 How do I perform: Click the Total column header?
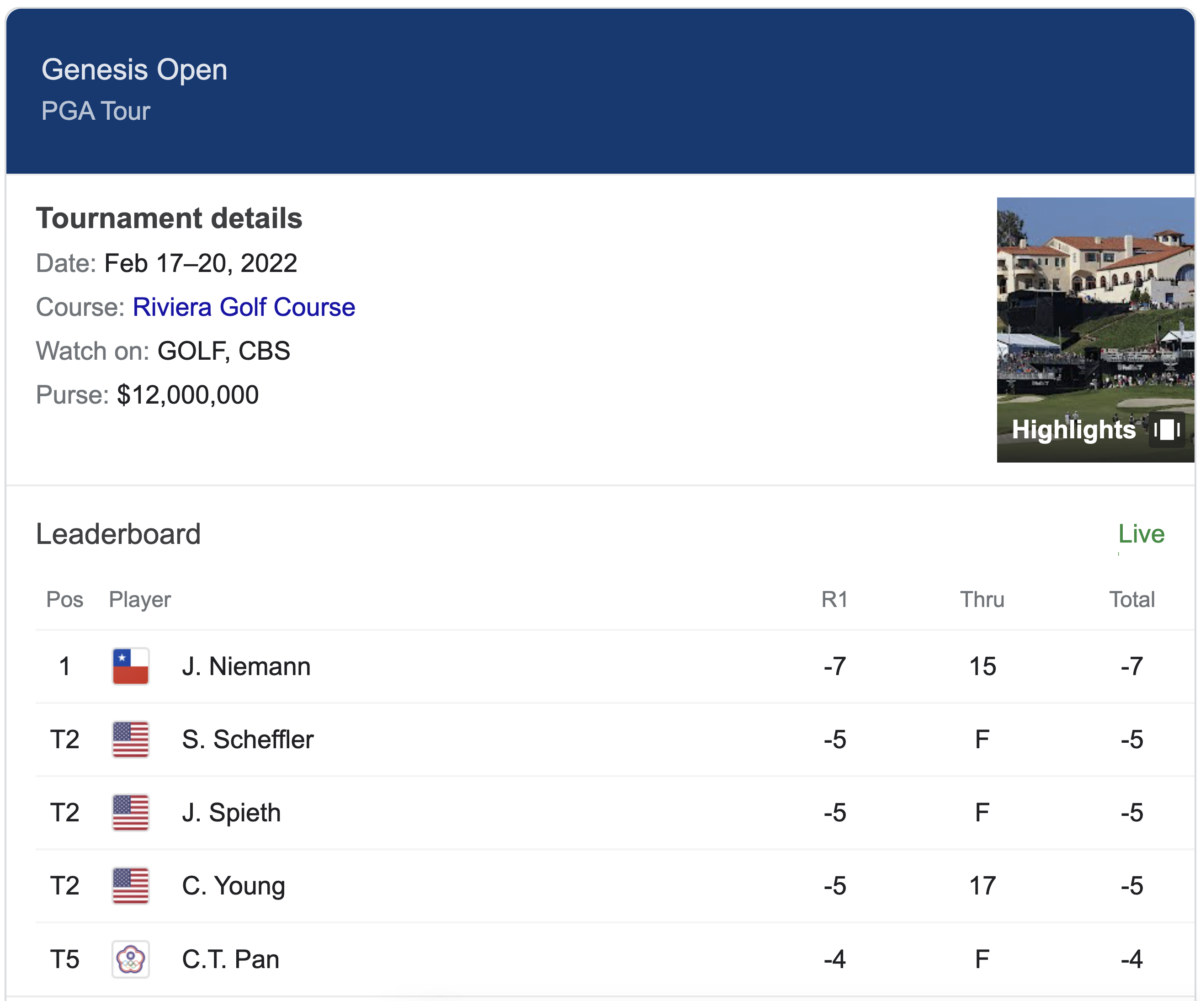pyautogui.click(x=1132, y=600)
